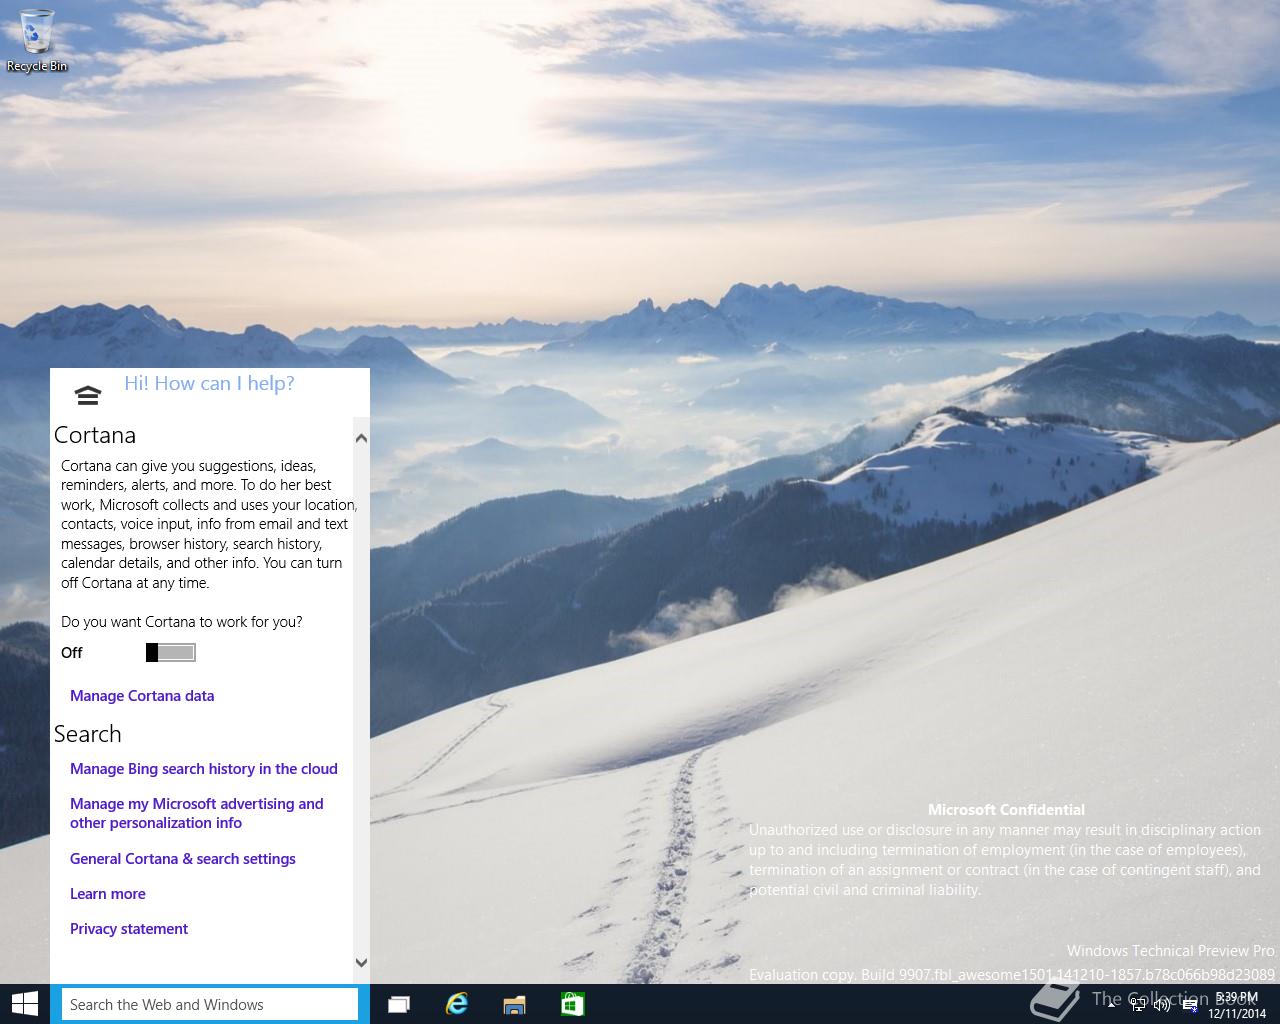Open the Cortana hamburger menu icon
Screen dimensions: 1280x1024
pyautogui.click(x=88, y=395)
